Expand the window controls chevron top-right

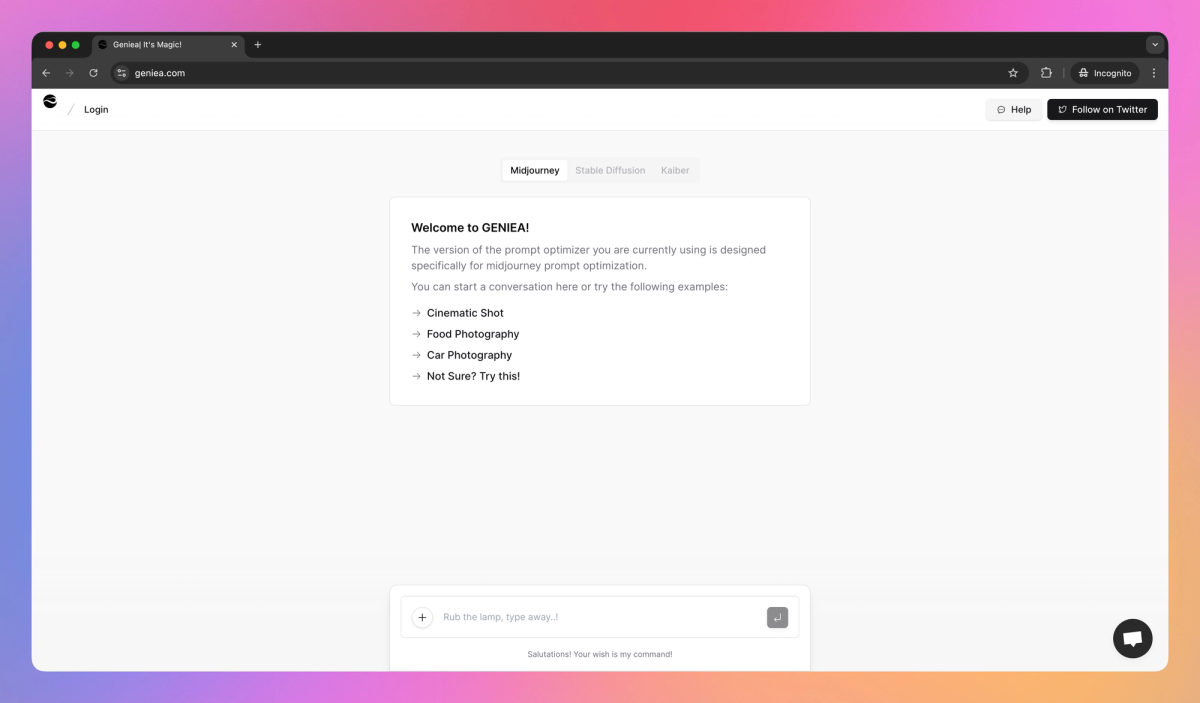click(x=1155, y=44)
